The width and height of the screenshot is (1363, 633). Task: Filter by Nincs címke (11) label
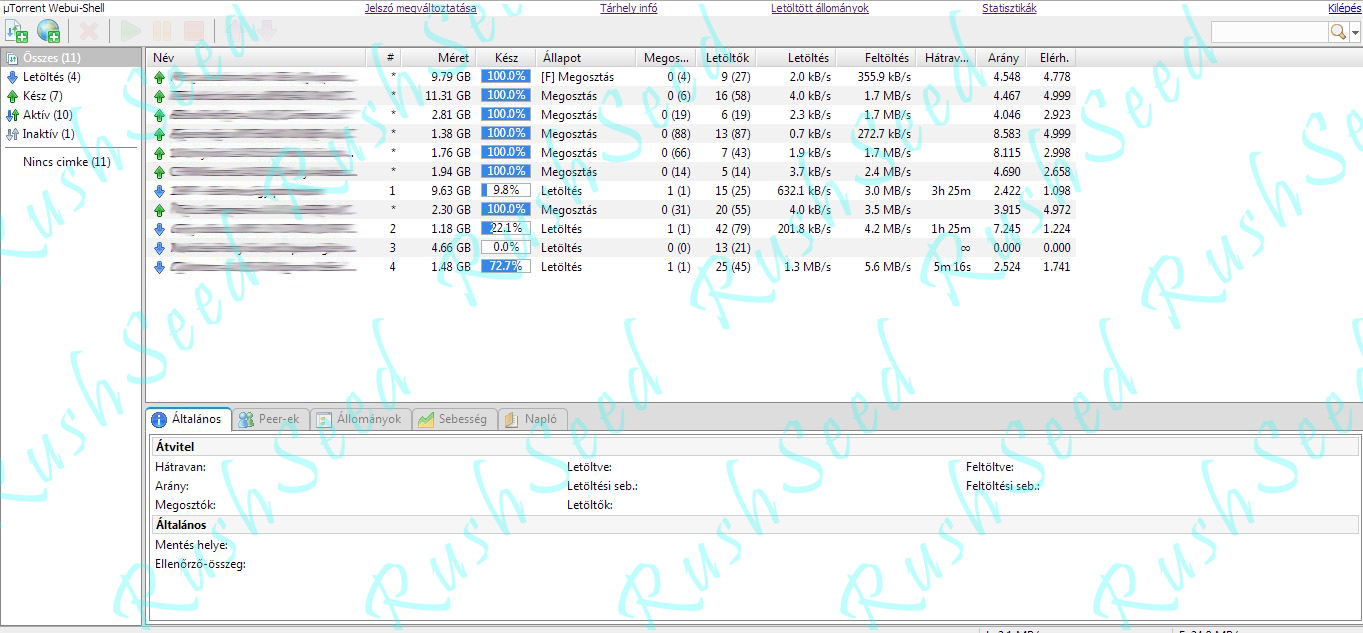click(66, 162)
